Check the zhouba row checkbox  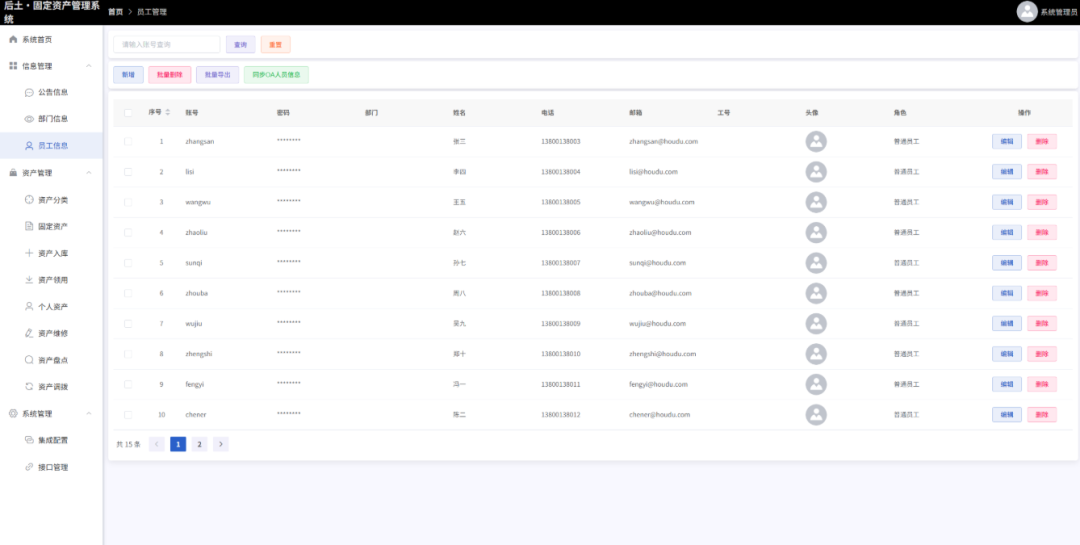click(x=128, y=293)
